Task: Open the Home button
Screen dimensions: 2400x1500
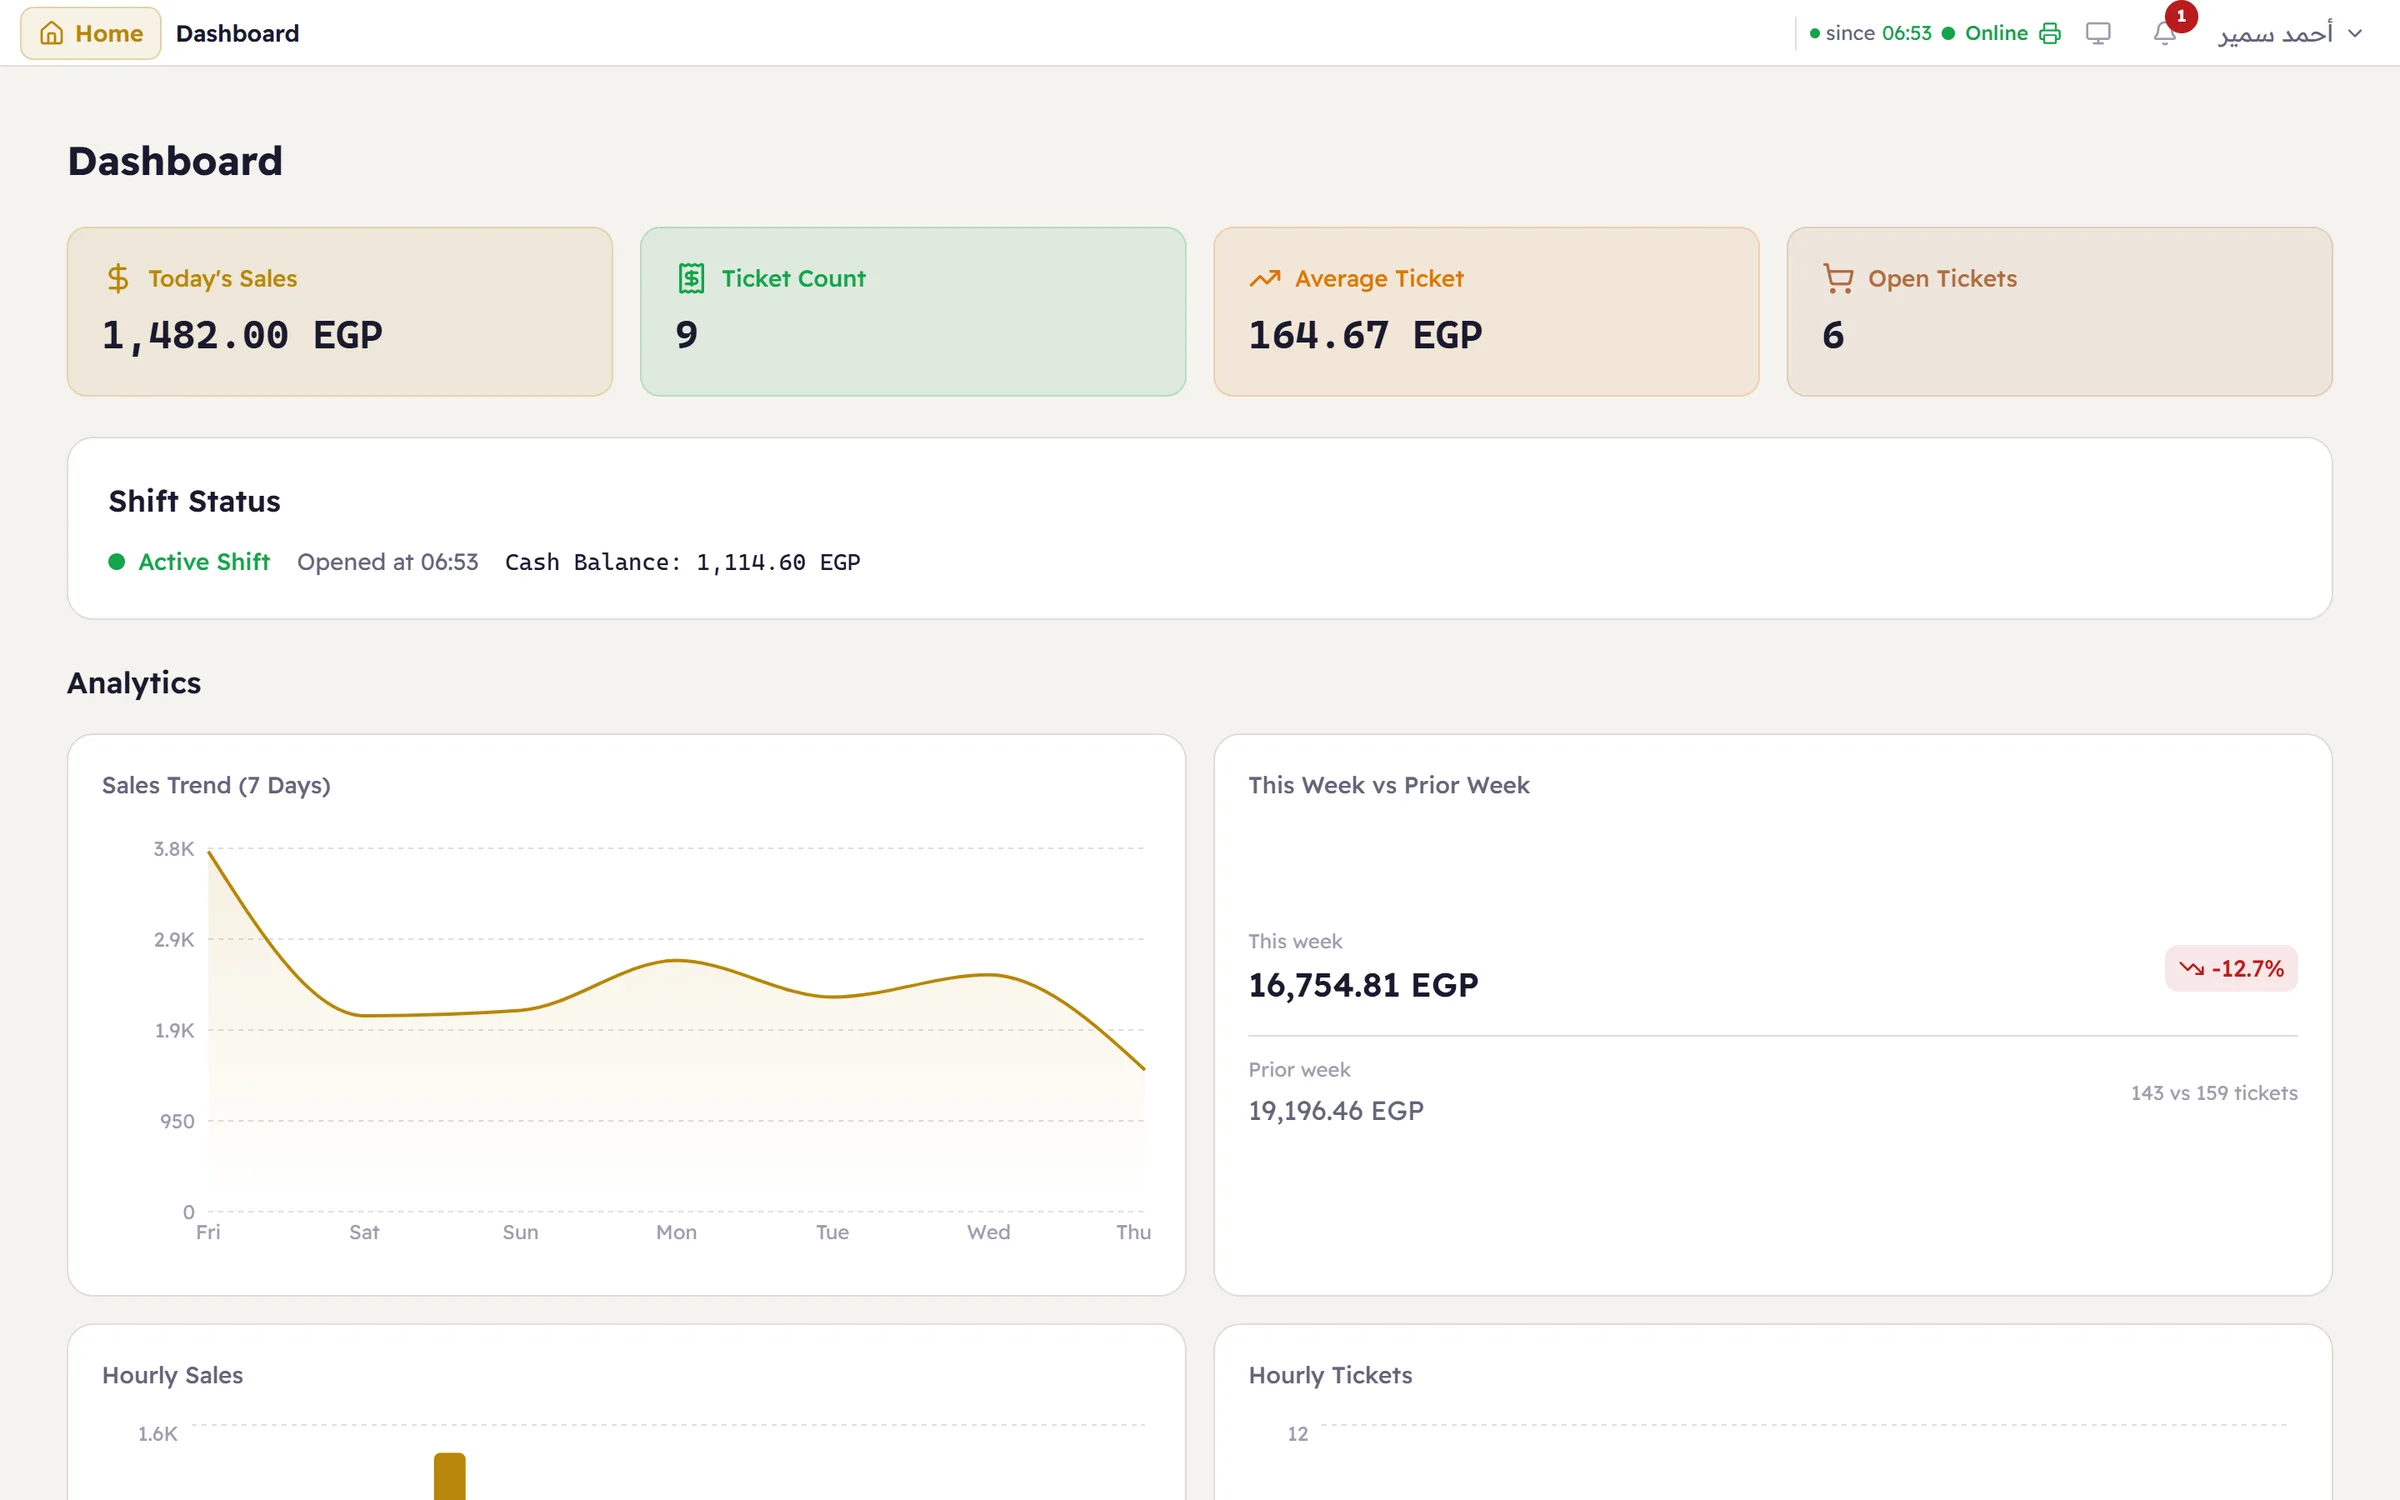Action: 91,33
